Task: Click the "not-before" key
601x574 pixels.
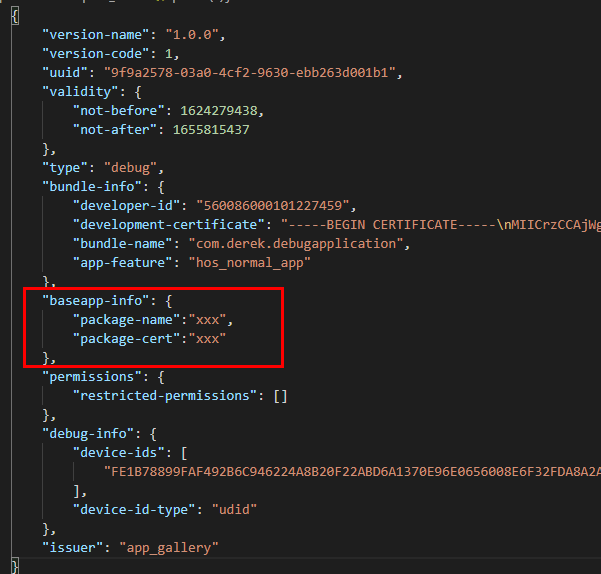Action: coord(118,111)
